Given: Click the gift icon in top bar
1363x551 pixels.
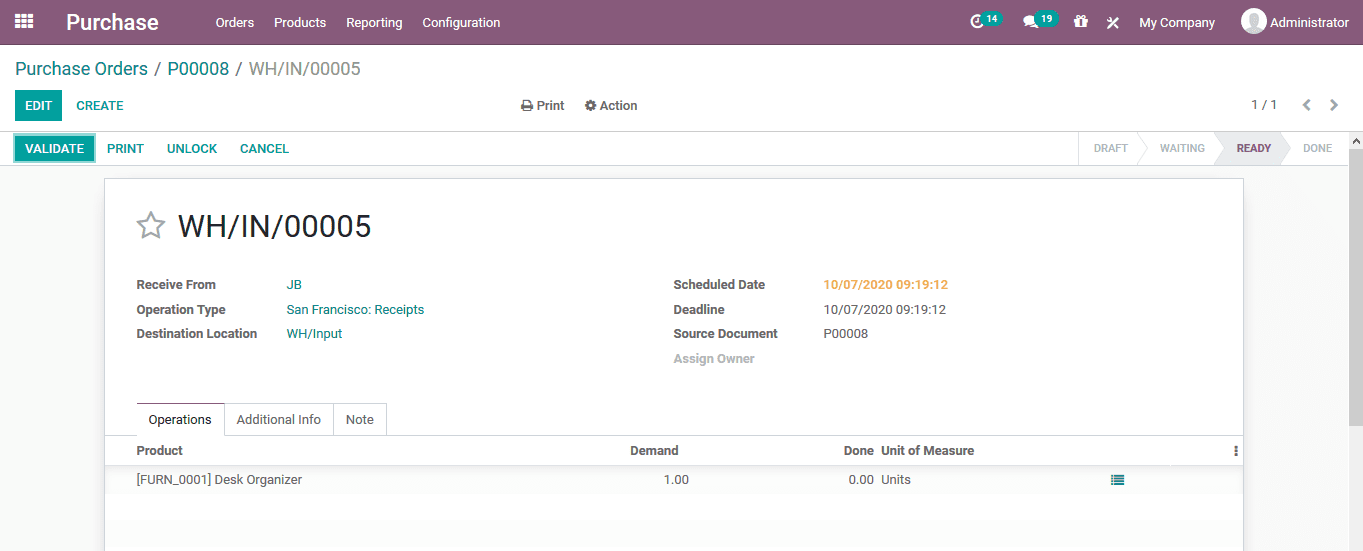Looking at the screenshot, I should point(1081,21).
